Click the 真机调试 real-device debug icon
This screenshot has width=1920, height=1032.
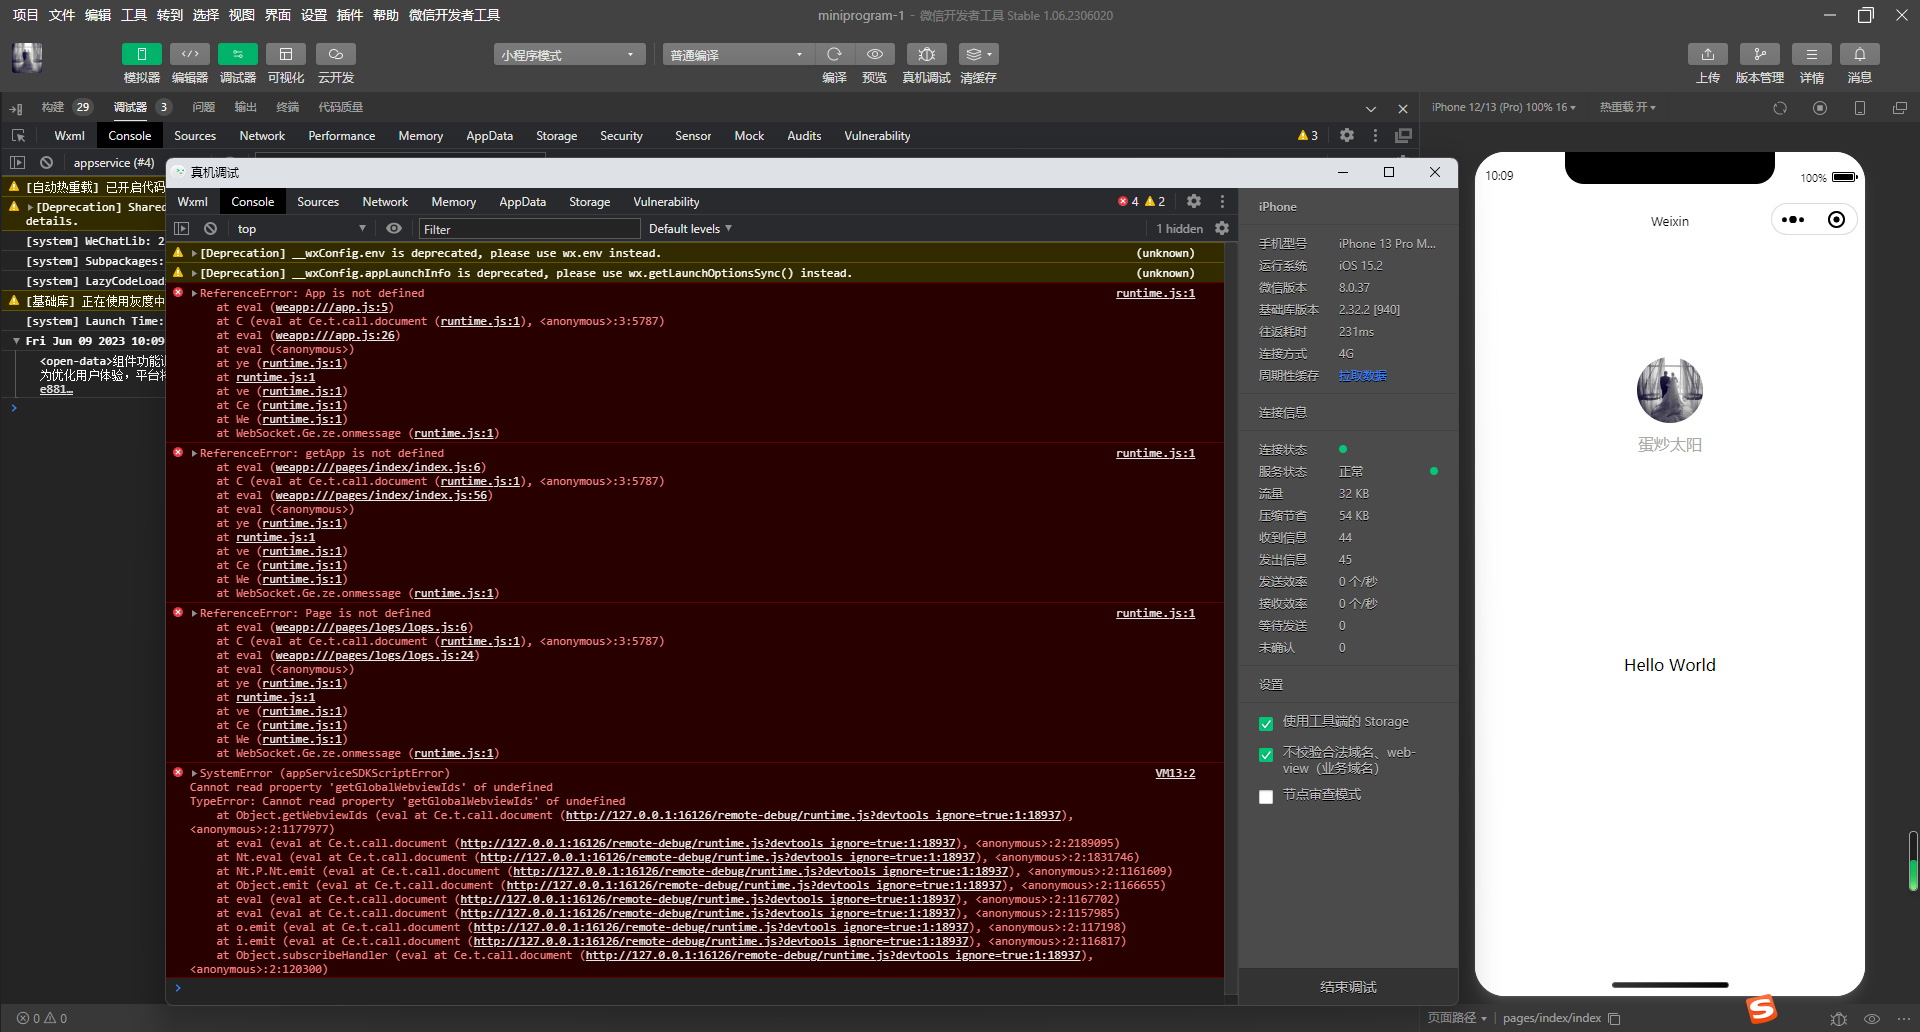[x=926, y=54]
